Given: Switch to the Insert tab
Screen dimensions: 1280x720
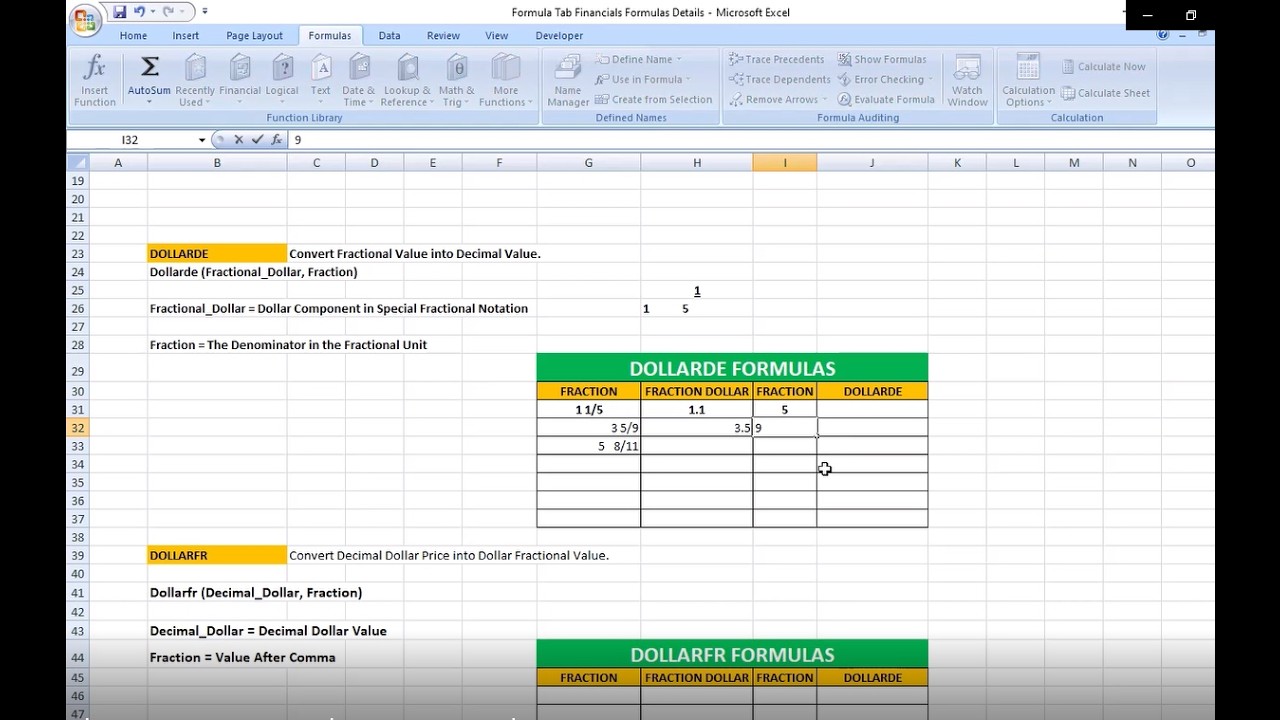Looking at the screenshot, I should pyautogui.click(x=186, y=35).
